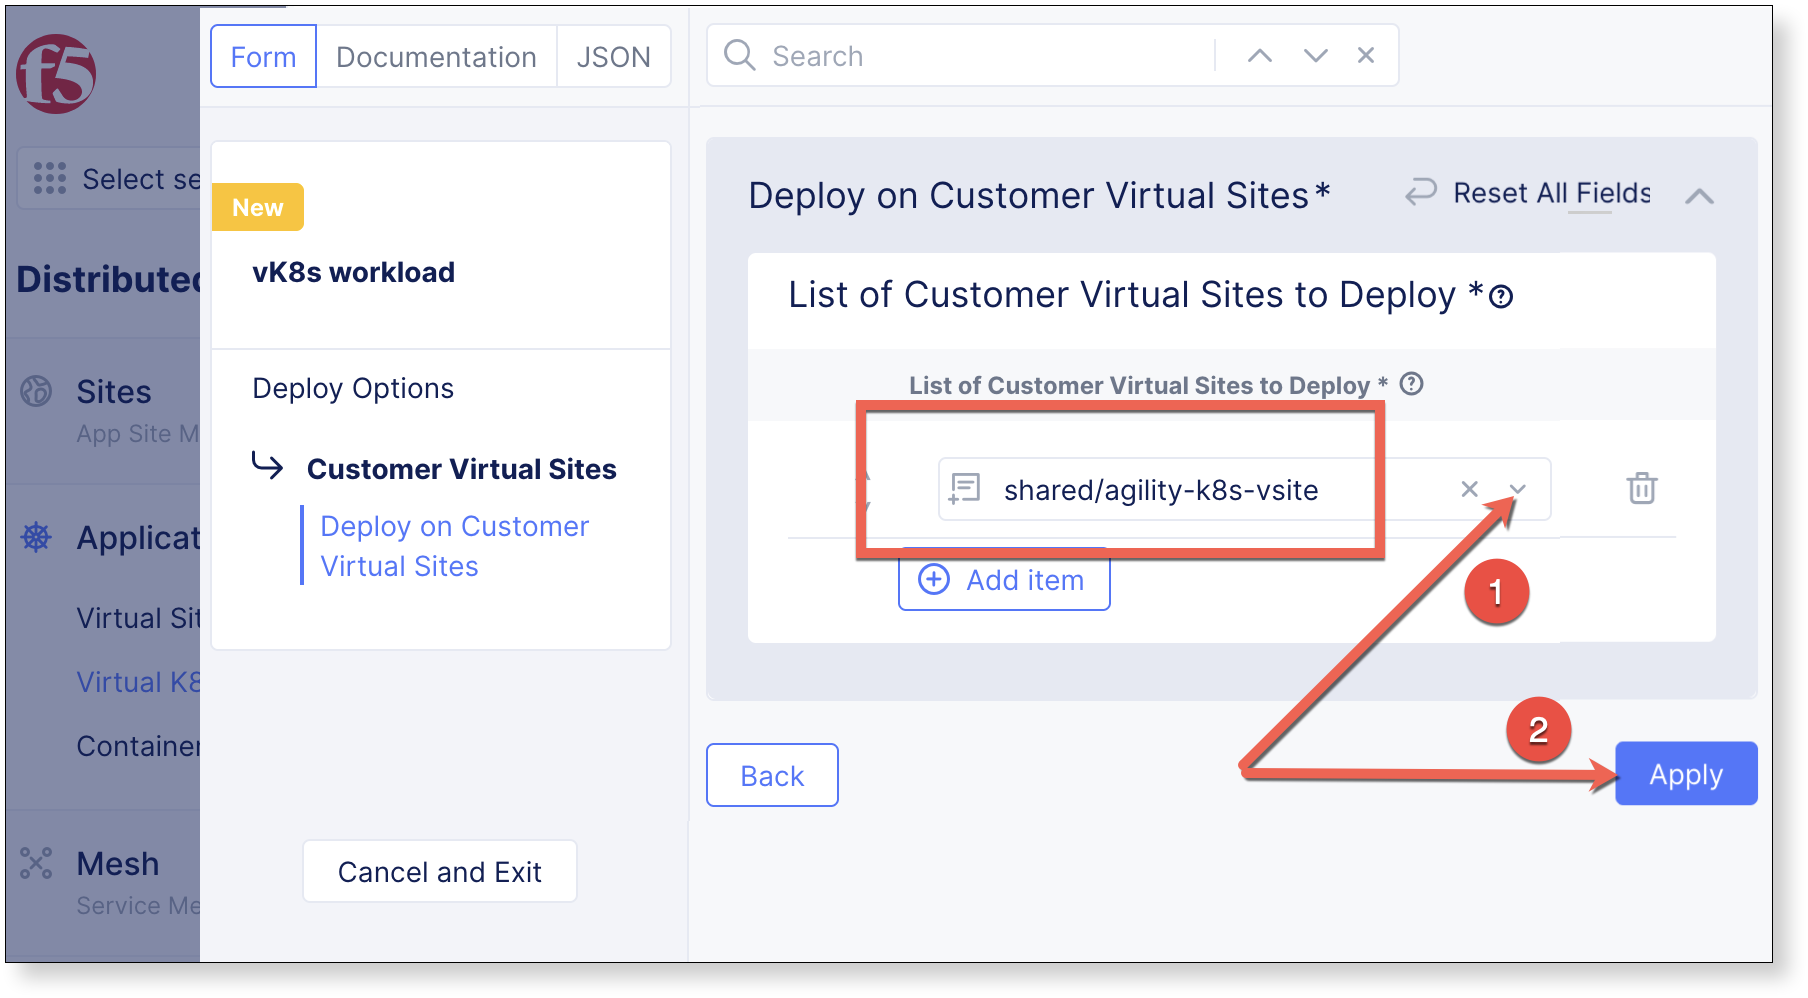This screenshot has width=1808, height=998.
Task: Click the search magnifier icon
Action: [740, 55]
